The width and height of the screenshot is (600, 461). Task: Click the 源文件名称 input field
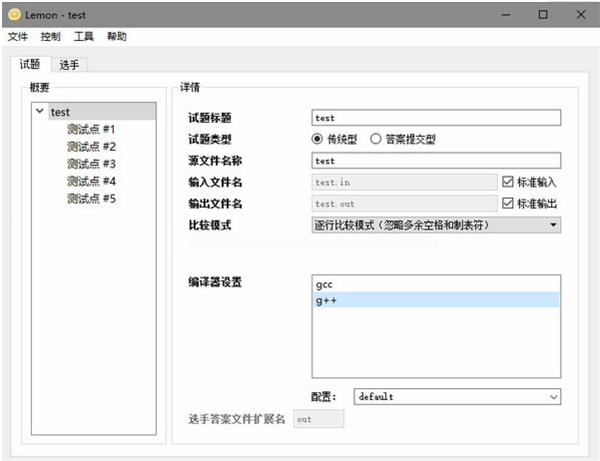click(x=436, y=161)
